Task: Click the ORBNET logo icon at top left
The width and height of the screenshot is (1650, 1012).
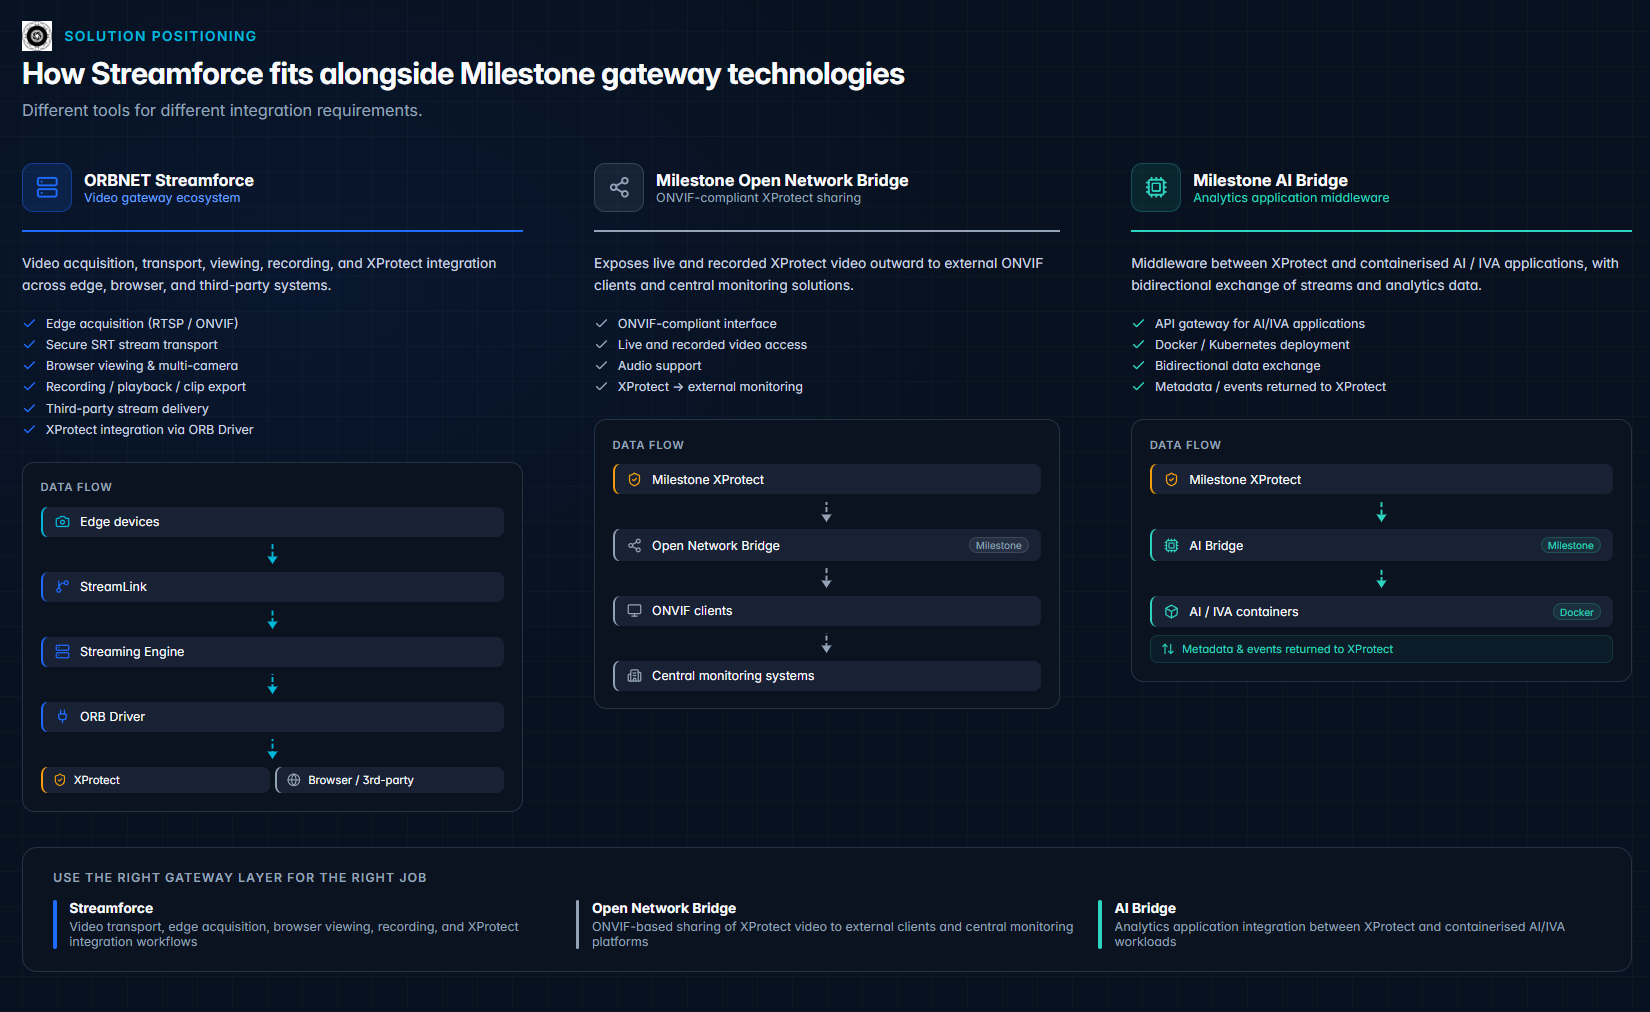Action: [37, 36]
